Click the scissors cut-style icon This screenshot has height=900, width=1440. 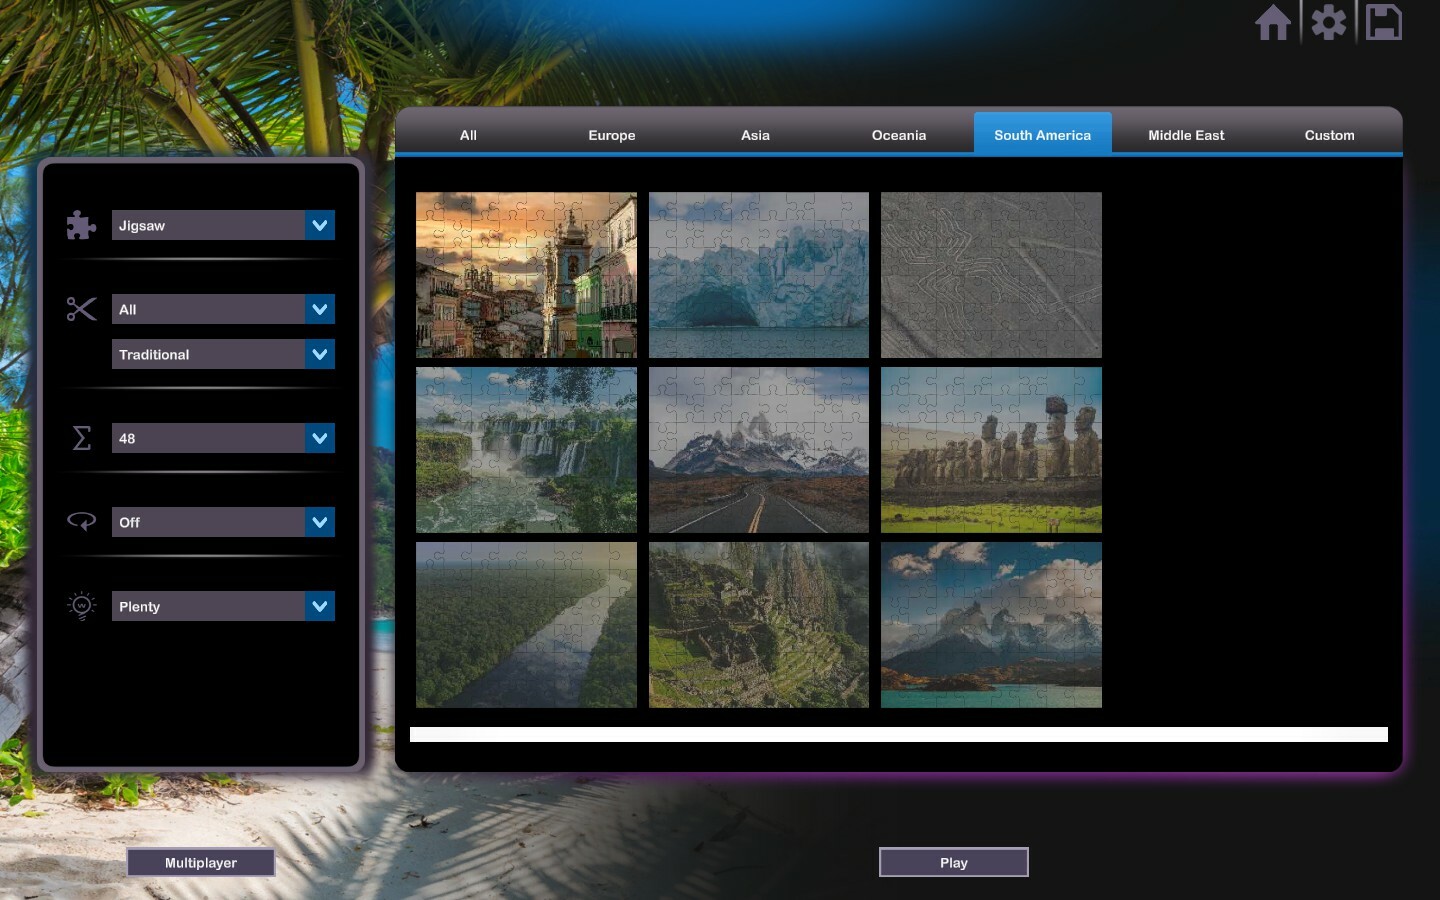pos(81,309)
